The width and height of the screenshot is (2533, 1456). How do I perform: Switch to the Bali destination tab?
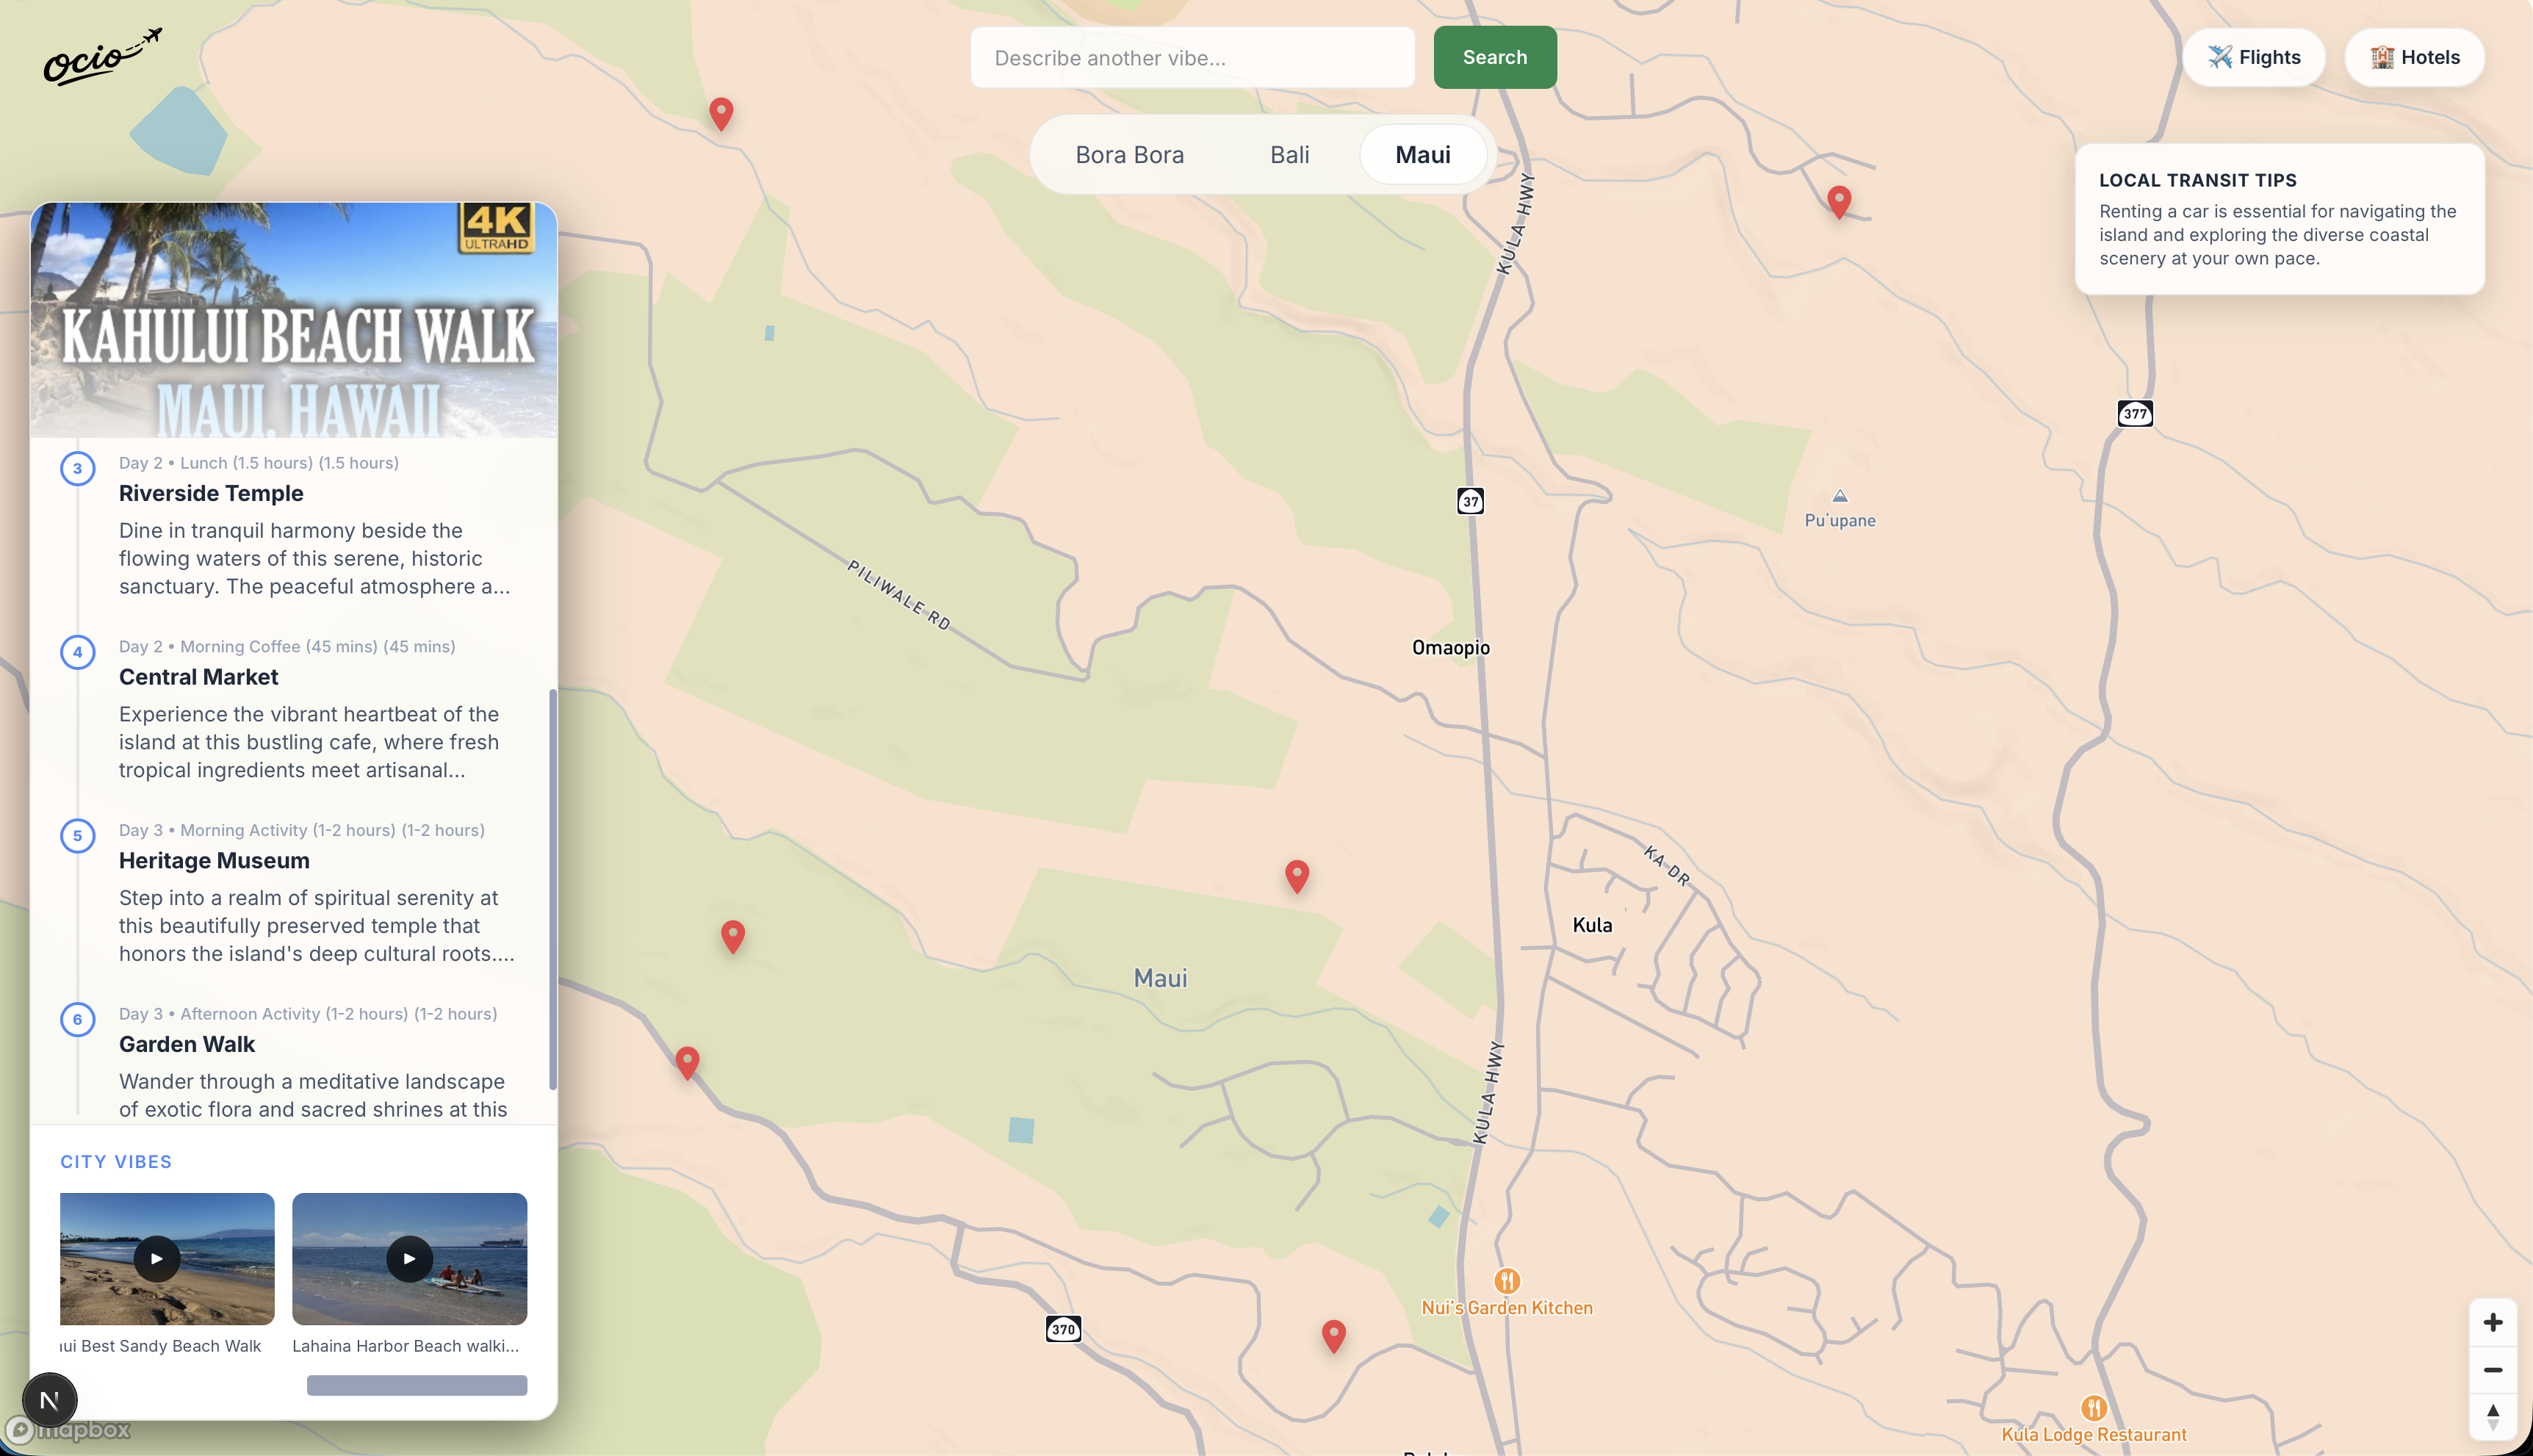click(1289, 155)
